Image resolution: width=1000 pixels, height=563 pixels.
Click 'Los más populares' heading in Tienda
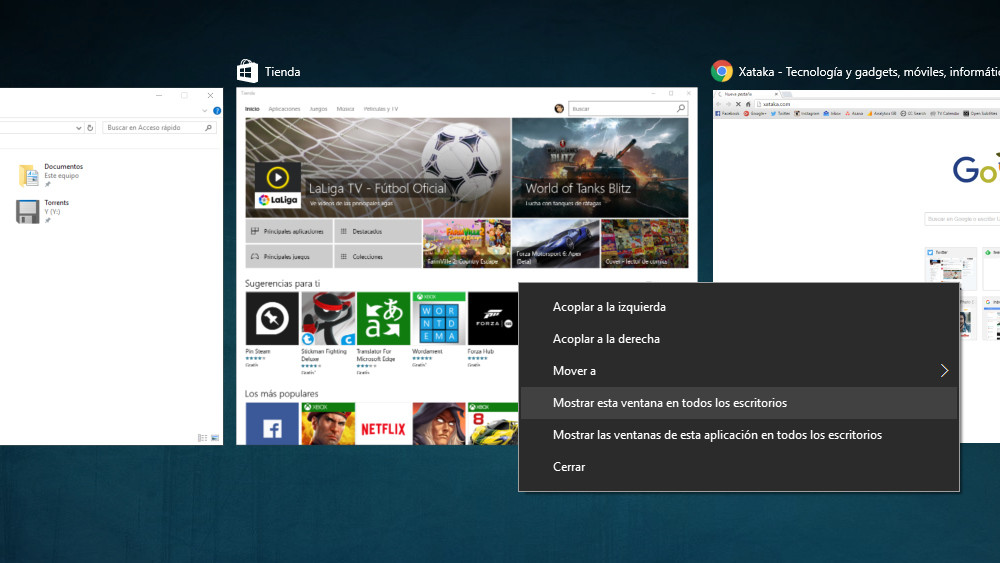point(281,394)
